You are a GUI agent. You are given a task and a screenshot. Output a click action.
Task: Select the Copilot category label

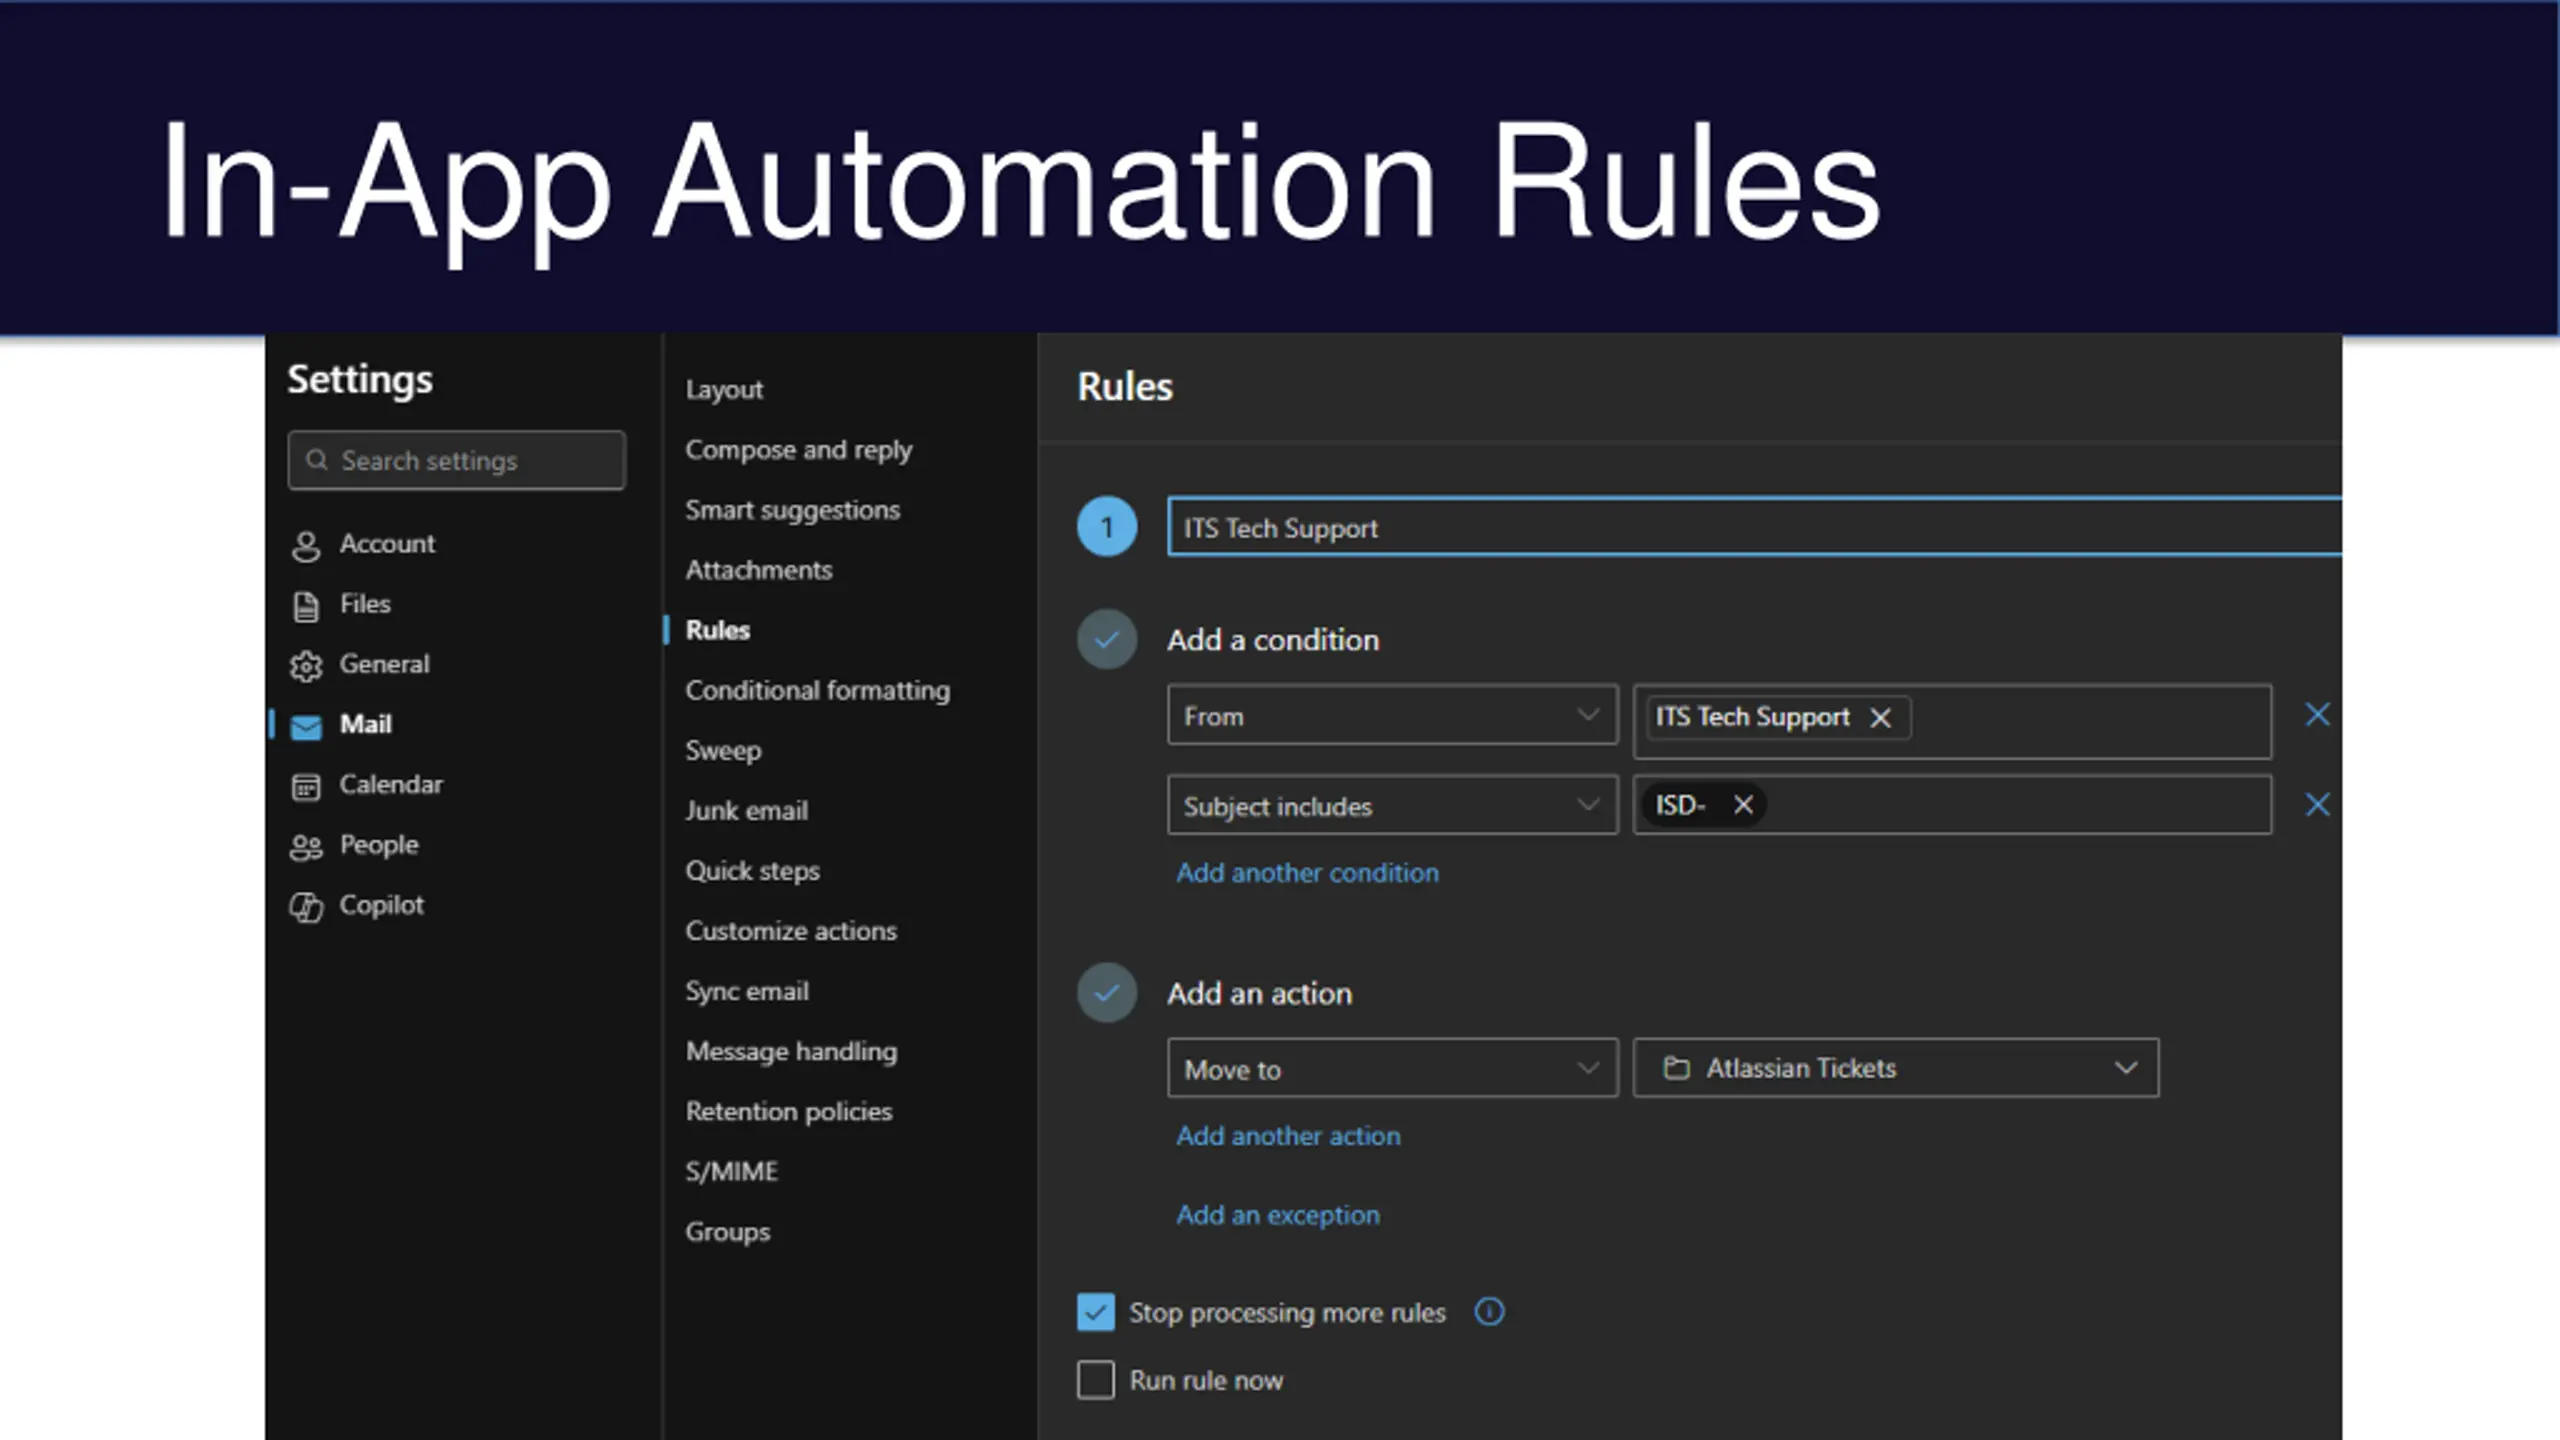tap(381, 905)
